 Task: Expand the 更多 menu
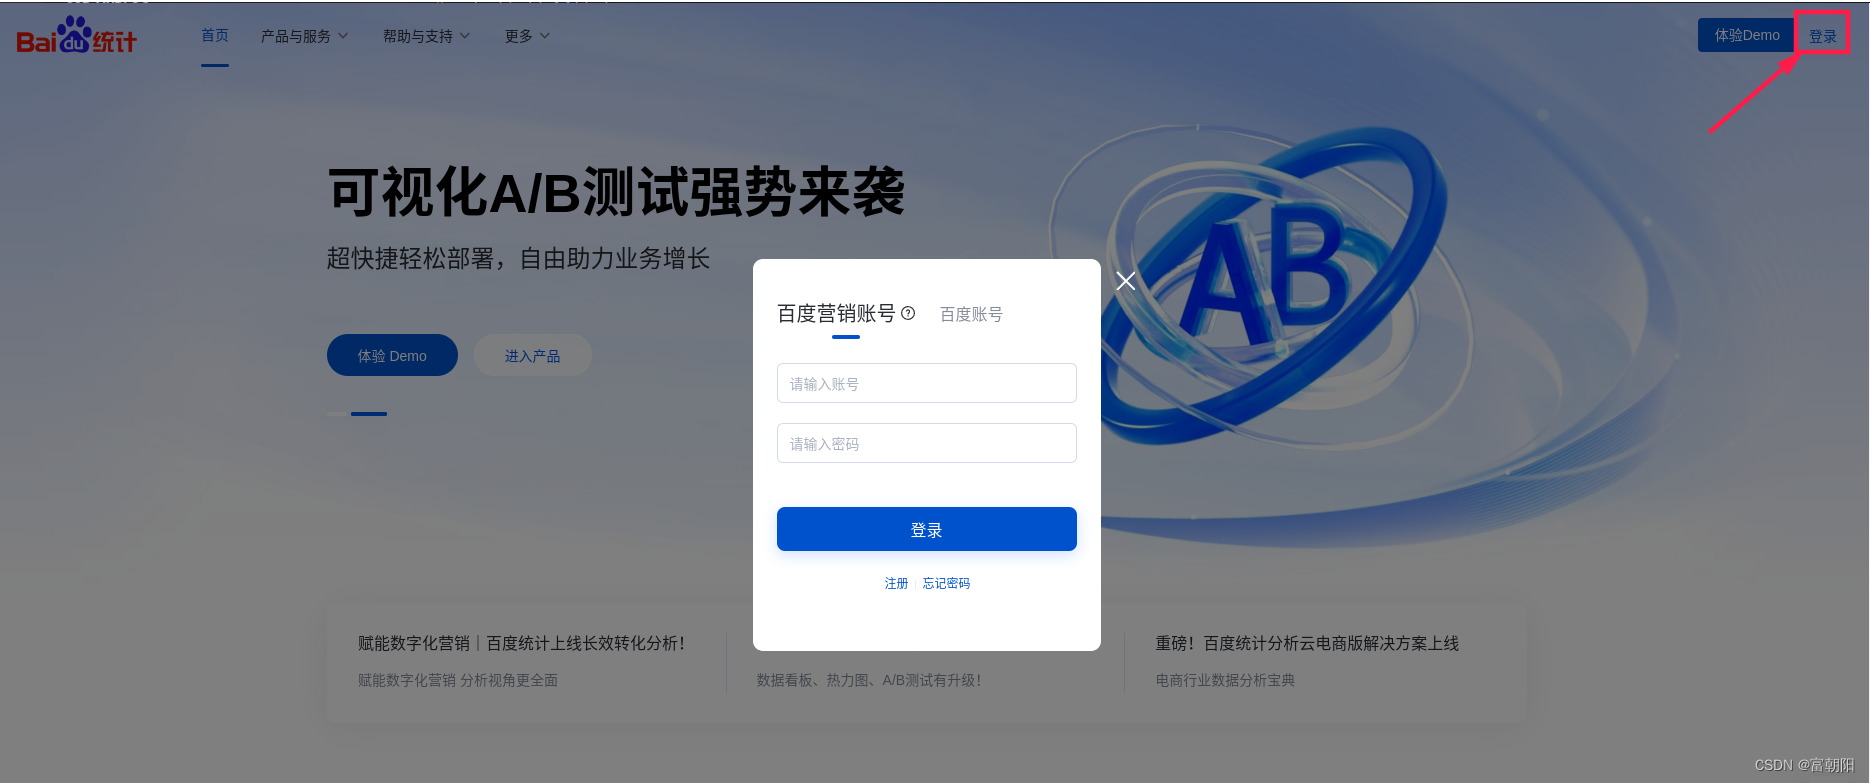tap(527, 36)
